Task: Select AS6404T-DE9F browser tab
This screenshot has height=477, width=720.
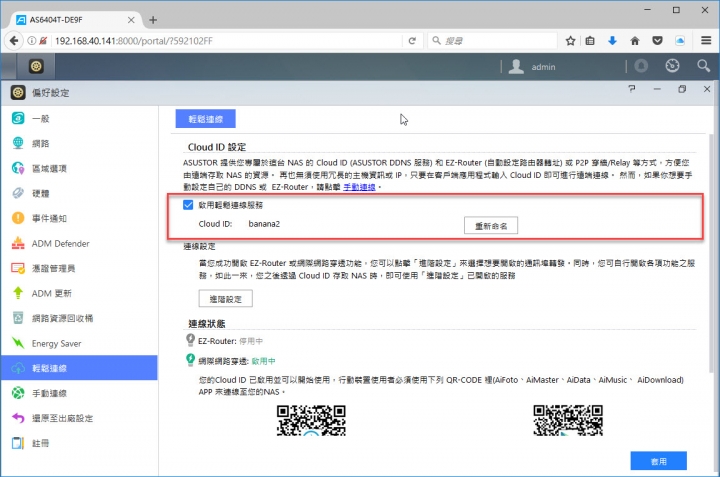Action: (75, 20)
